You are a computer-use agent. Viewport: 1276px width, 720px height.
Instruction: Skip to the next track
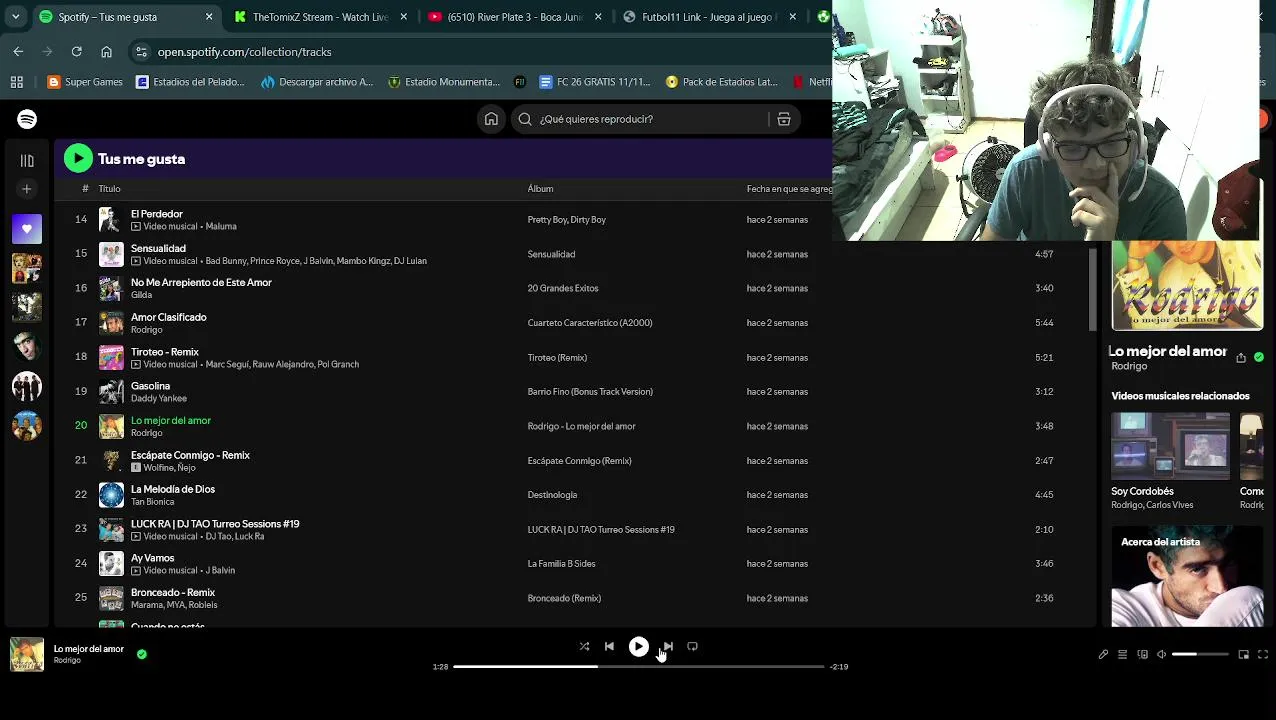667,647
